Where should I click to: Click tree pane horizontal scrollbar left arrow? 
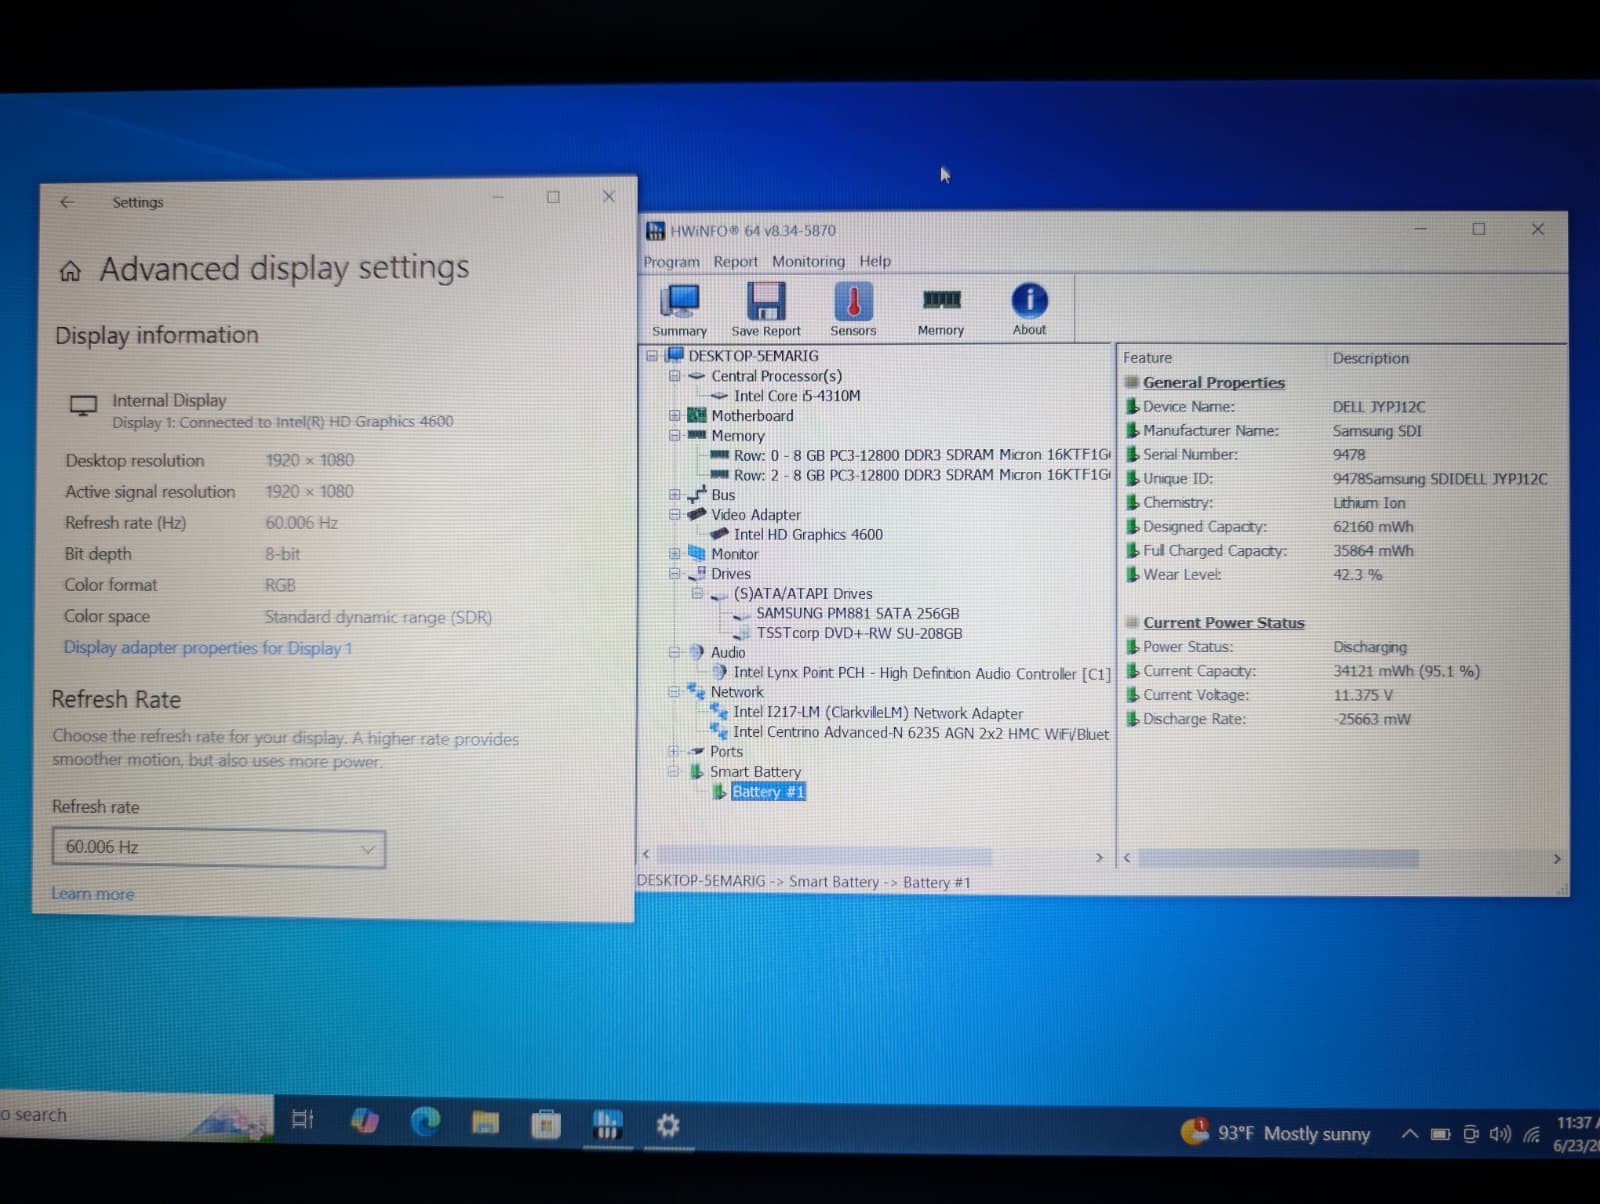click(x=646, y=854)
